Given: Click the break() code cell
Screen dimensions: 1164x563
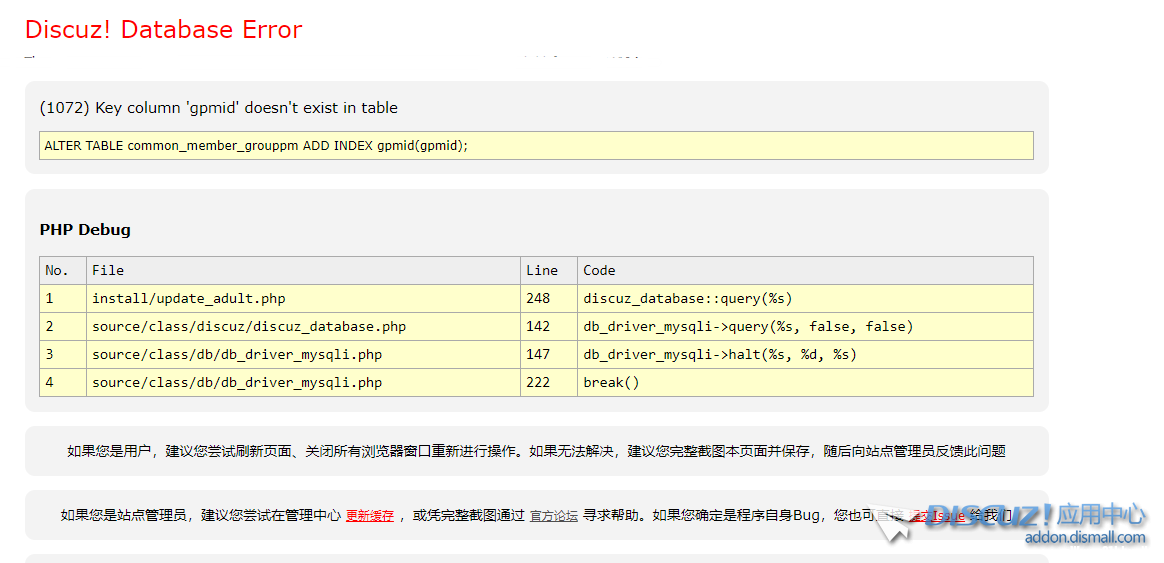Looking at the screenshot, I should 610,383.
